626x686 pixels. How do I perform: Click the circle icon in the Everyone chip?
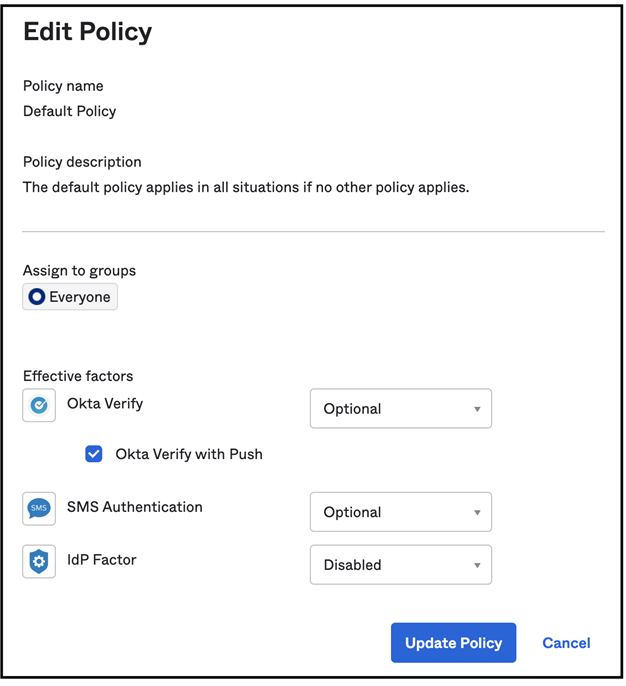[37, 297]
